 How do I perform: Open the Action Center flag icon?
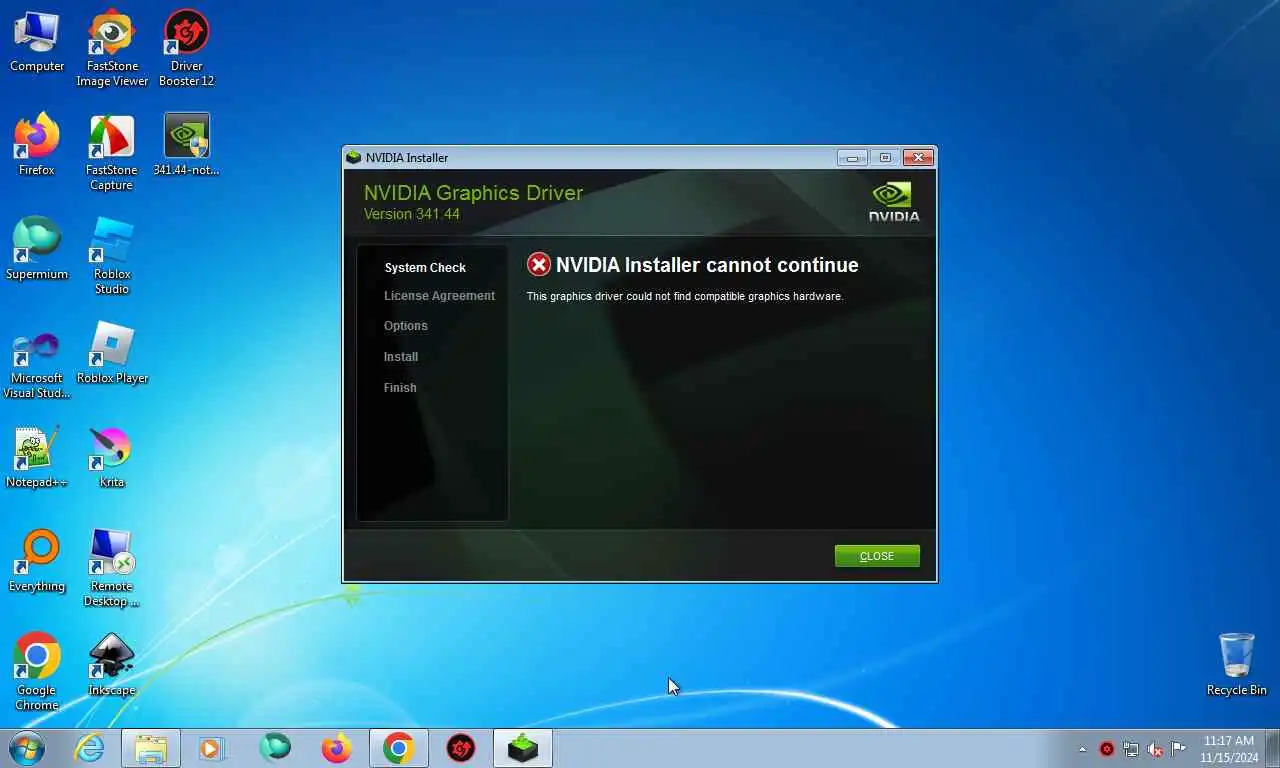(x=1179, y=749)
